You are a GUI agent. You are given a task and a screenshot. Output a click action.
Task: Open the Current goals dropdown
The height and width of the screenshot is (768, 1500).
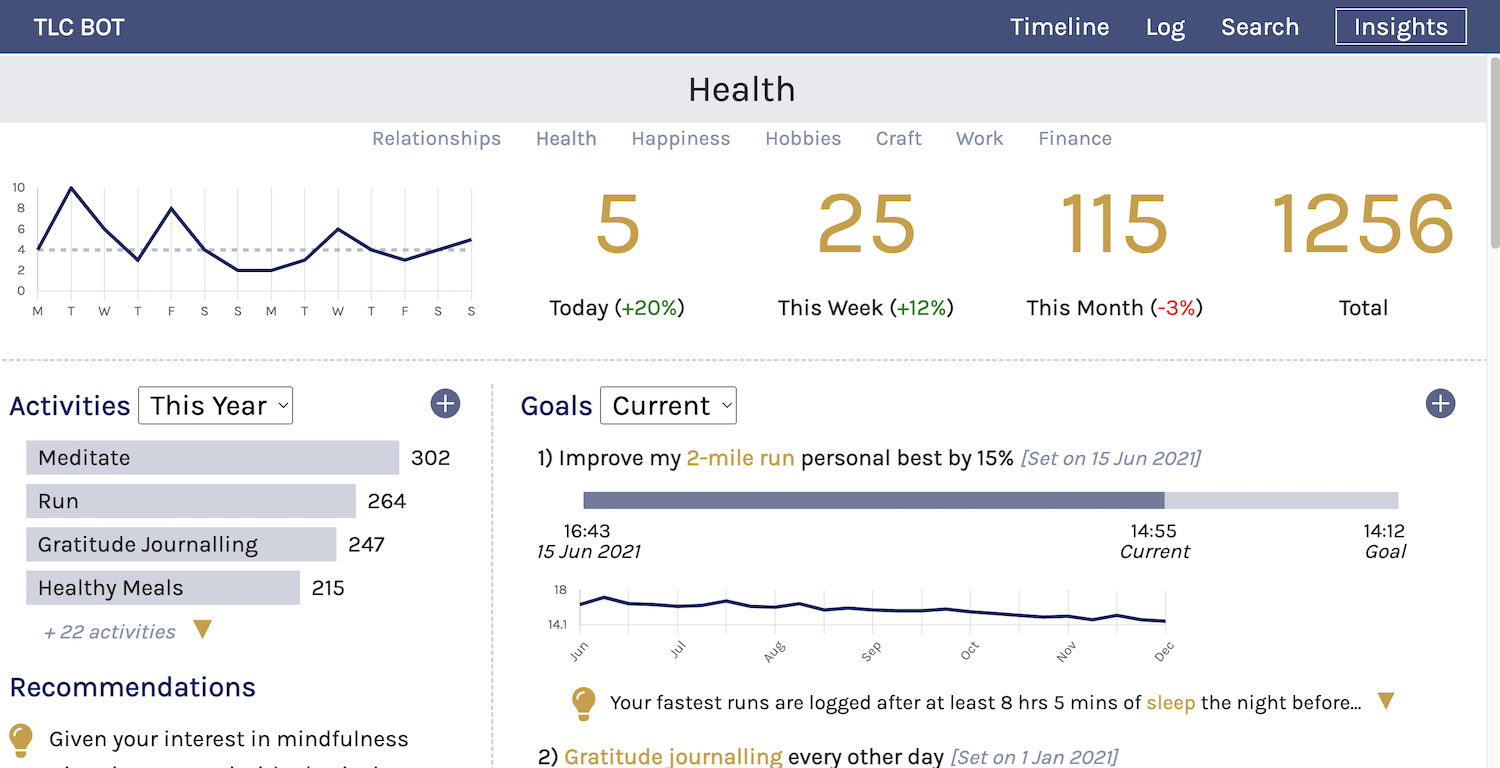point(668,405)
